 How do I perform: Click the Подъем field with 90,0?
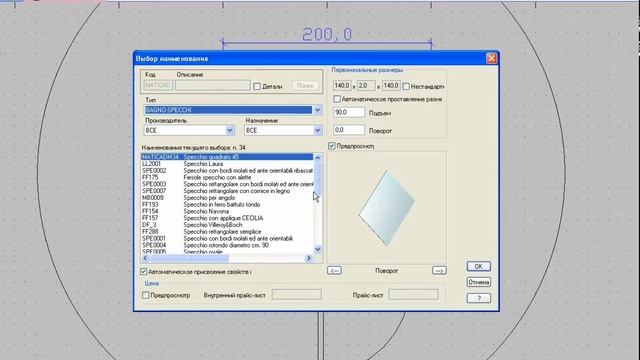pos(349,112)
